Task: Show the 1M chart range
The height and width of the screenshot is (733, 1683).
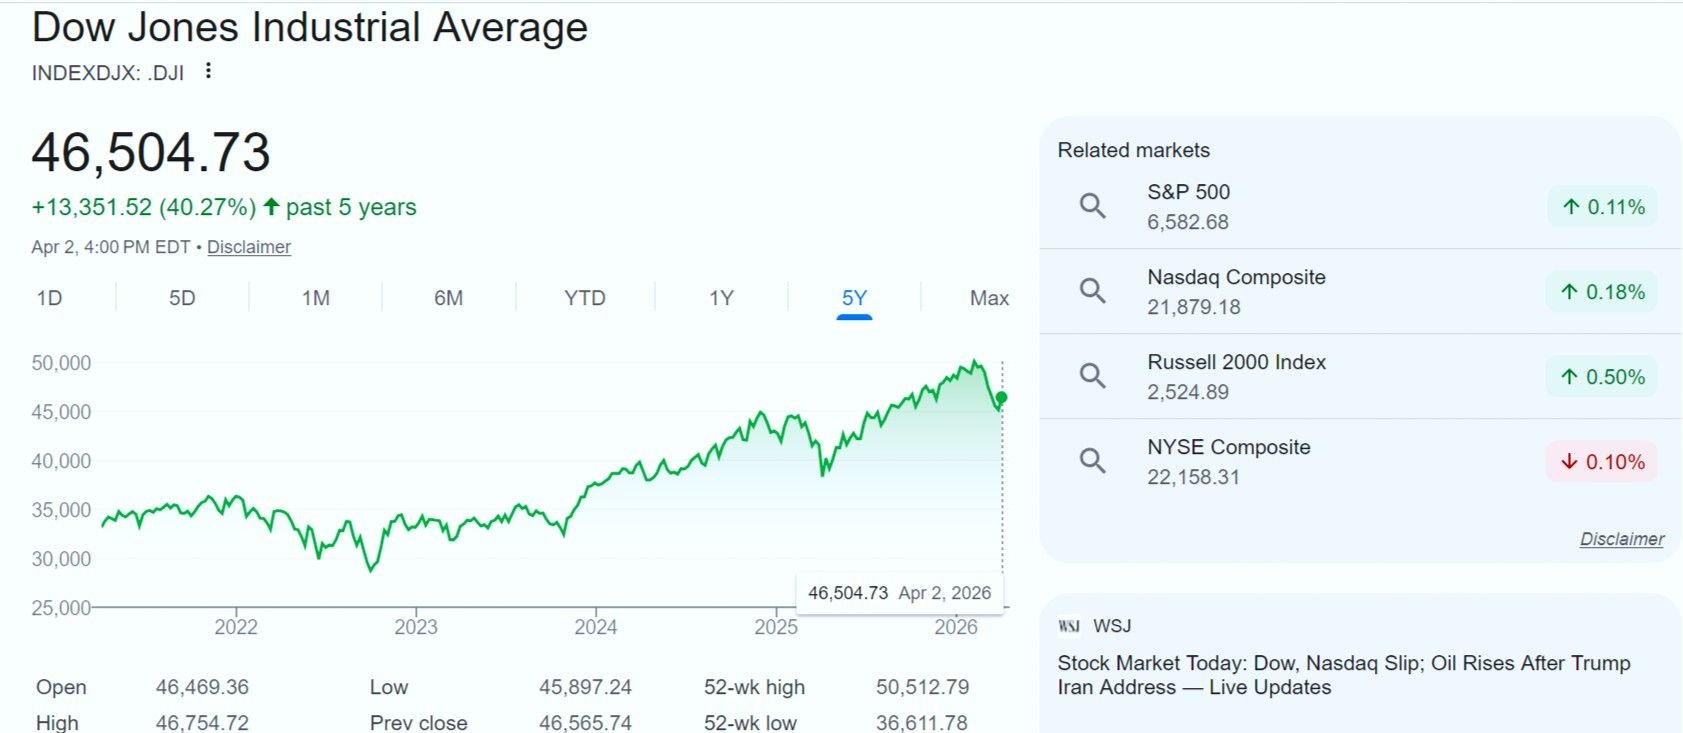Action: [x=316, y=298]
